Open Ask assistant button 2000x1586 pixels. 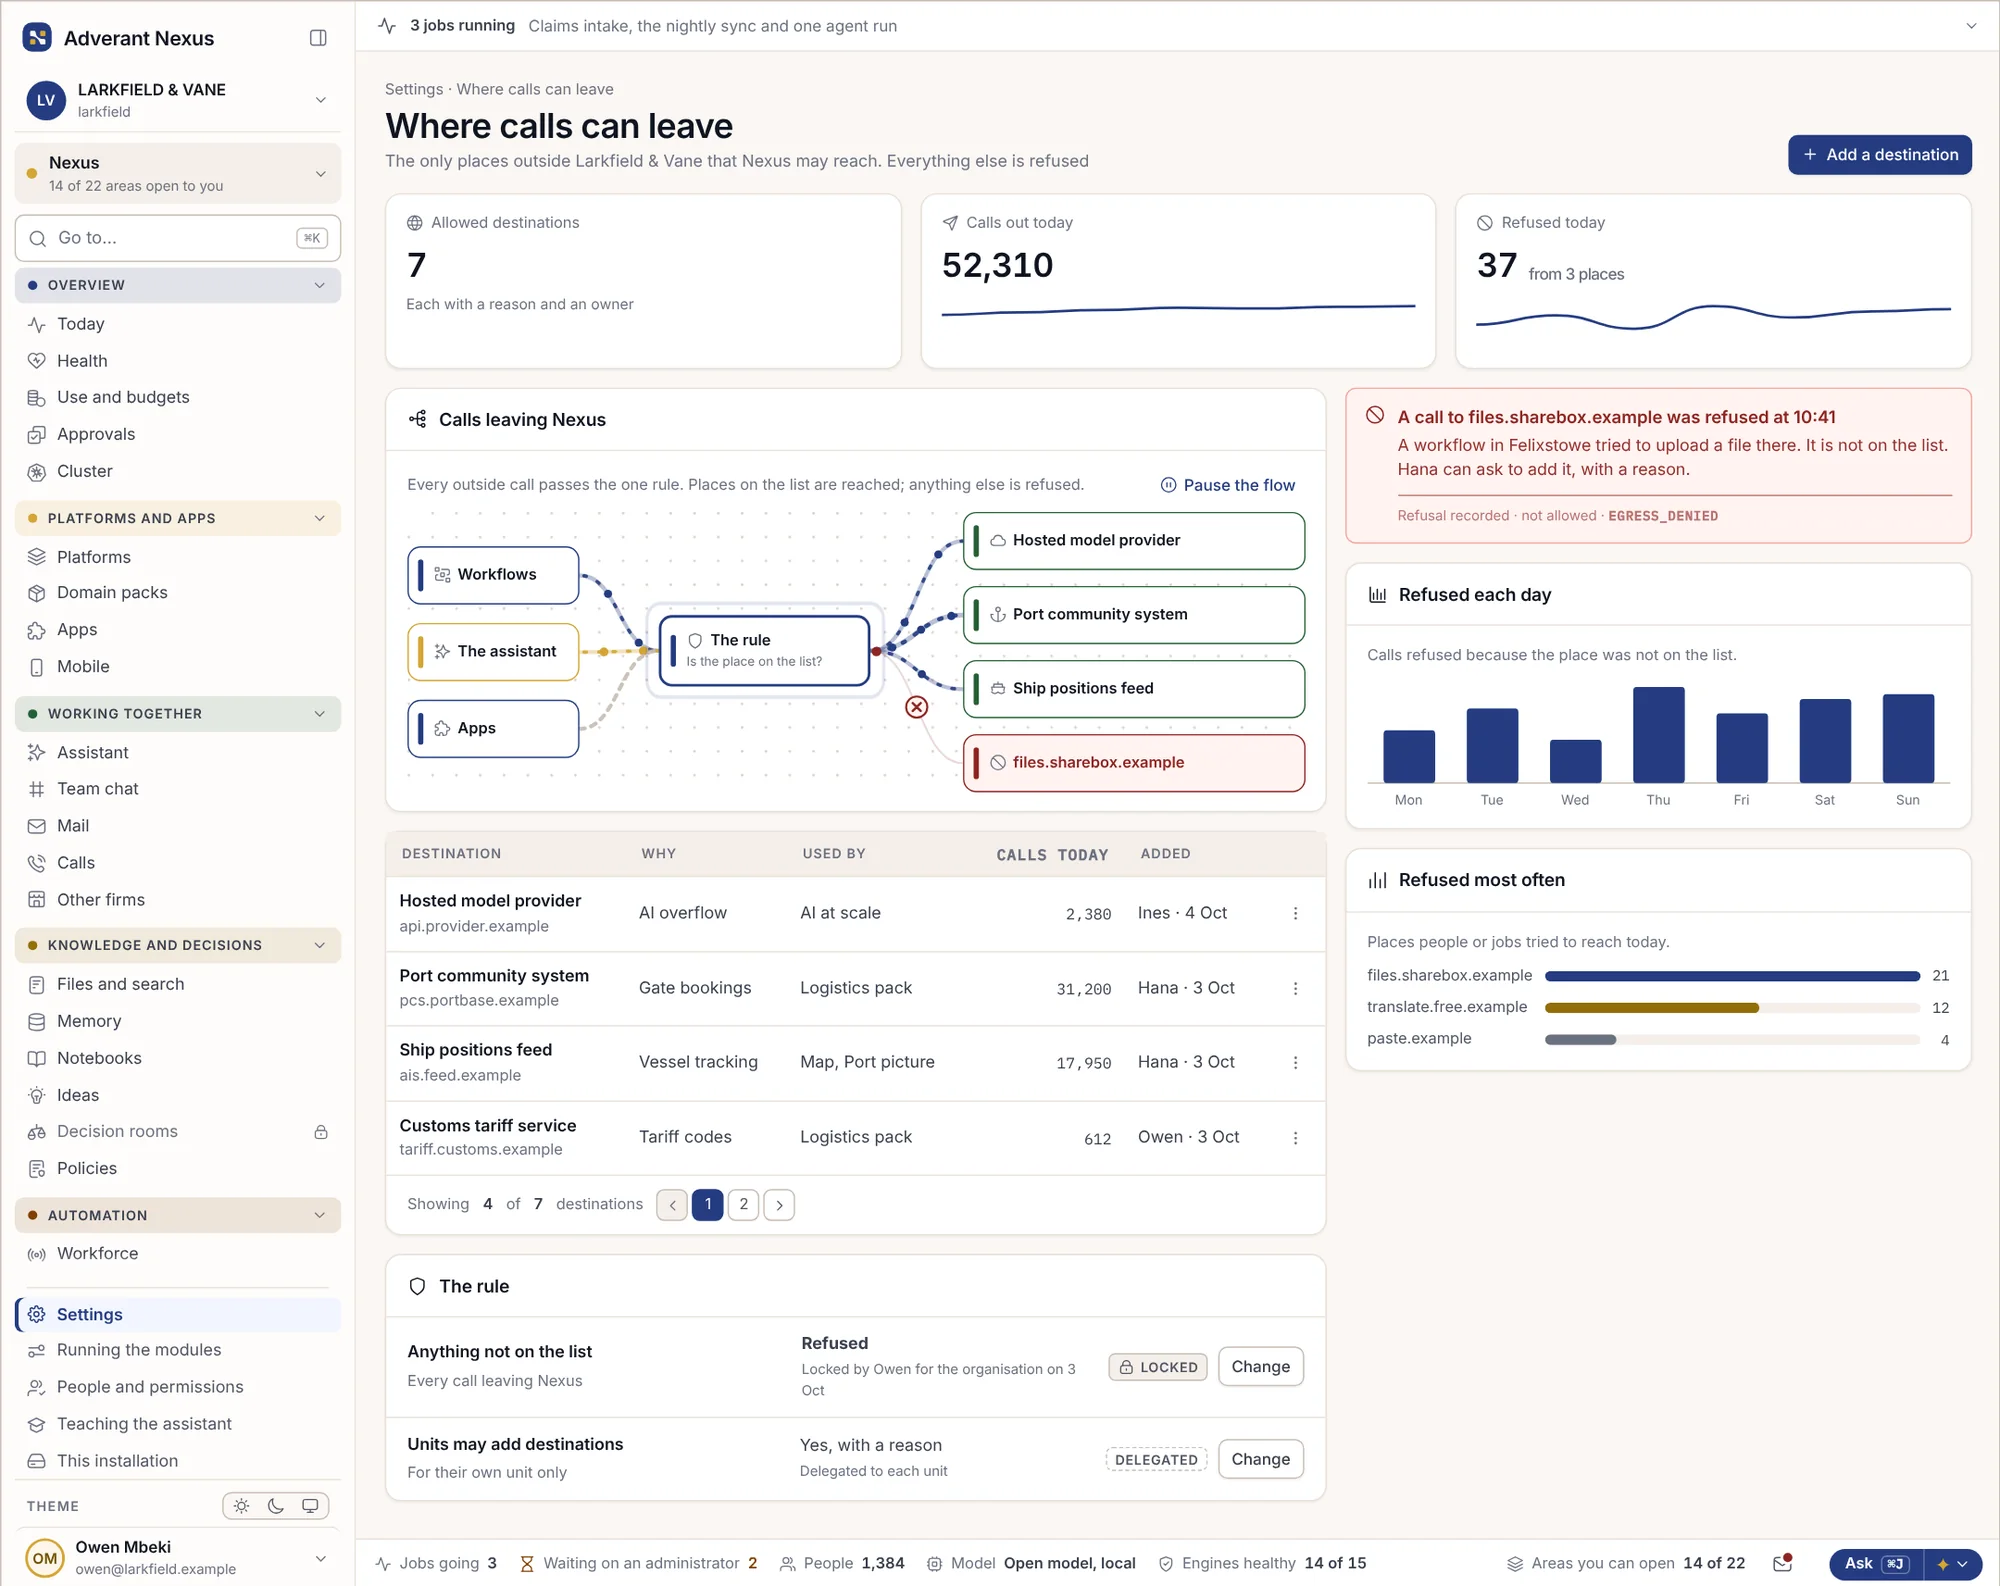click(1875, 1564)
